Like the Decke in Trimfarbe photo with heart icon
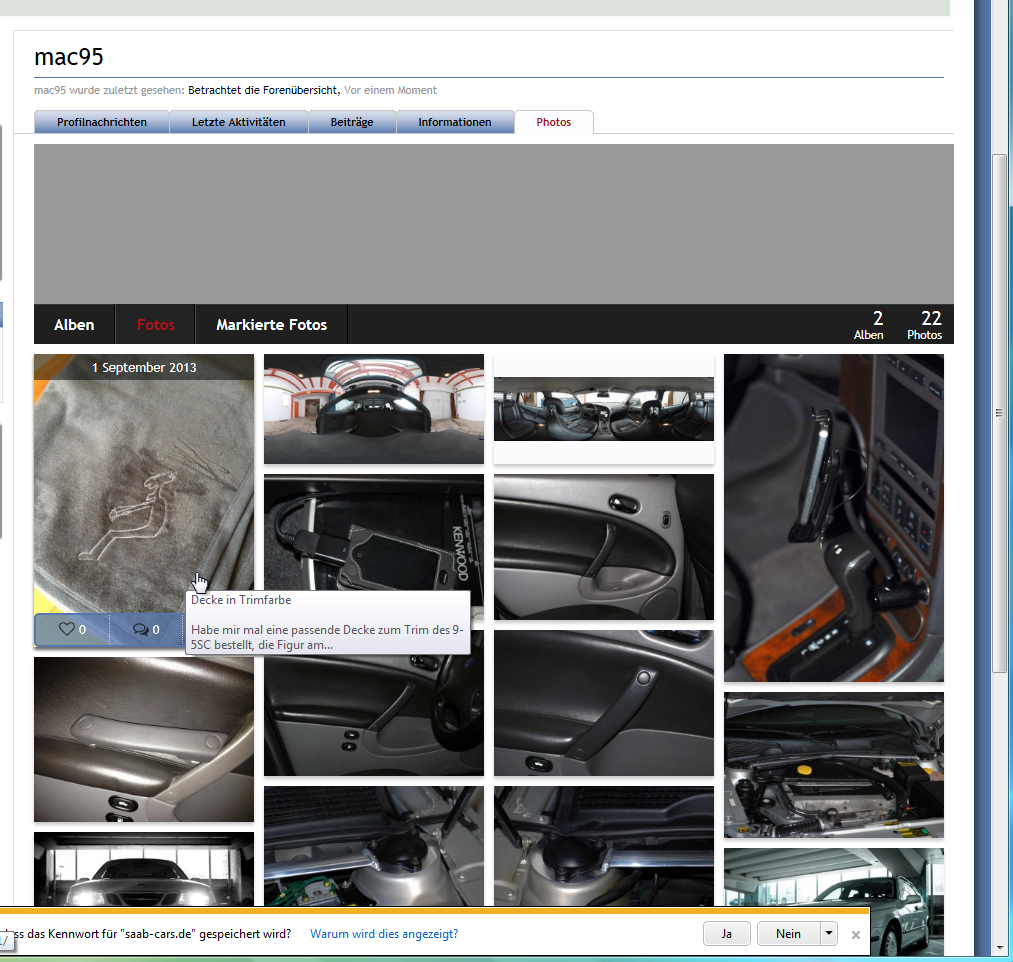 point(72,629)
